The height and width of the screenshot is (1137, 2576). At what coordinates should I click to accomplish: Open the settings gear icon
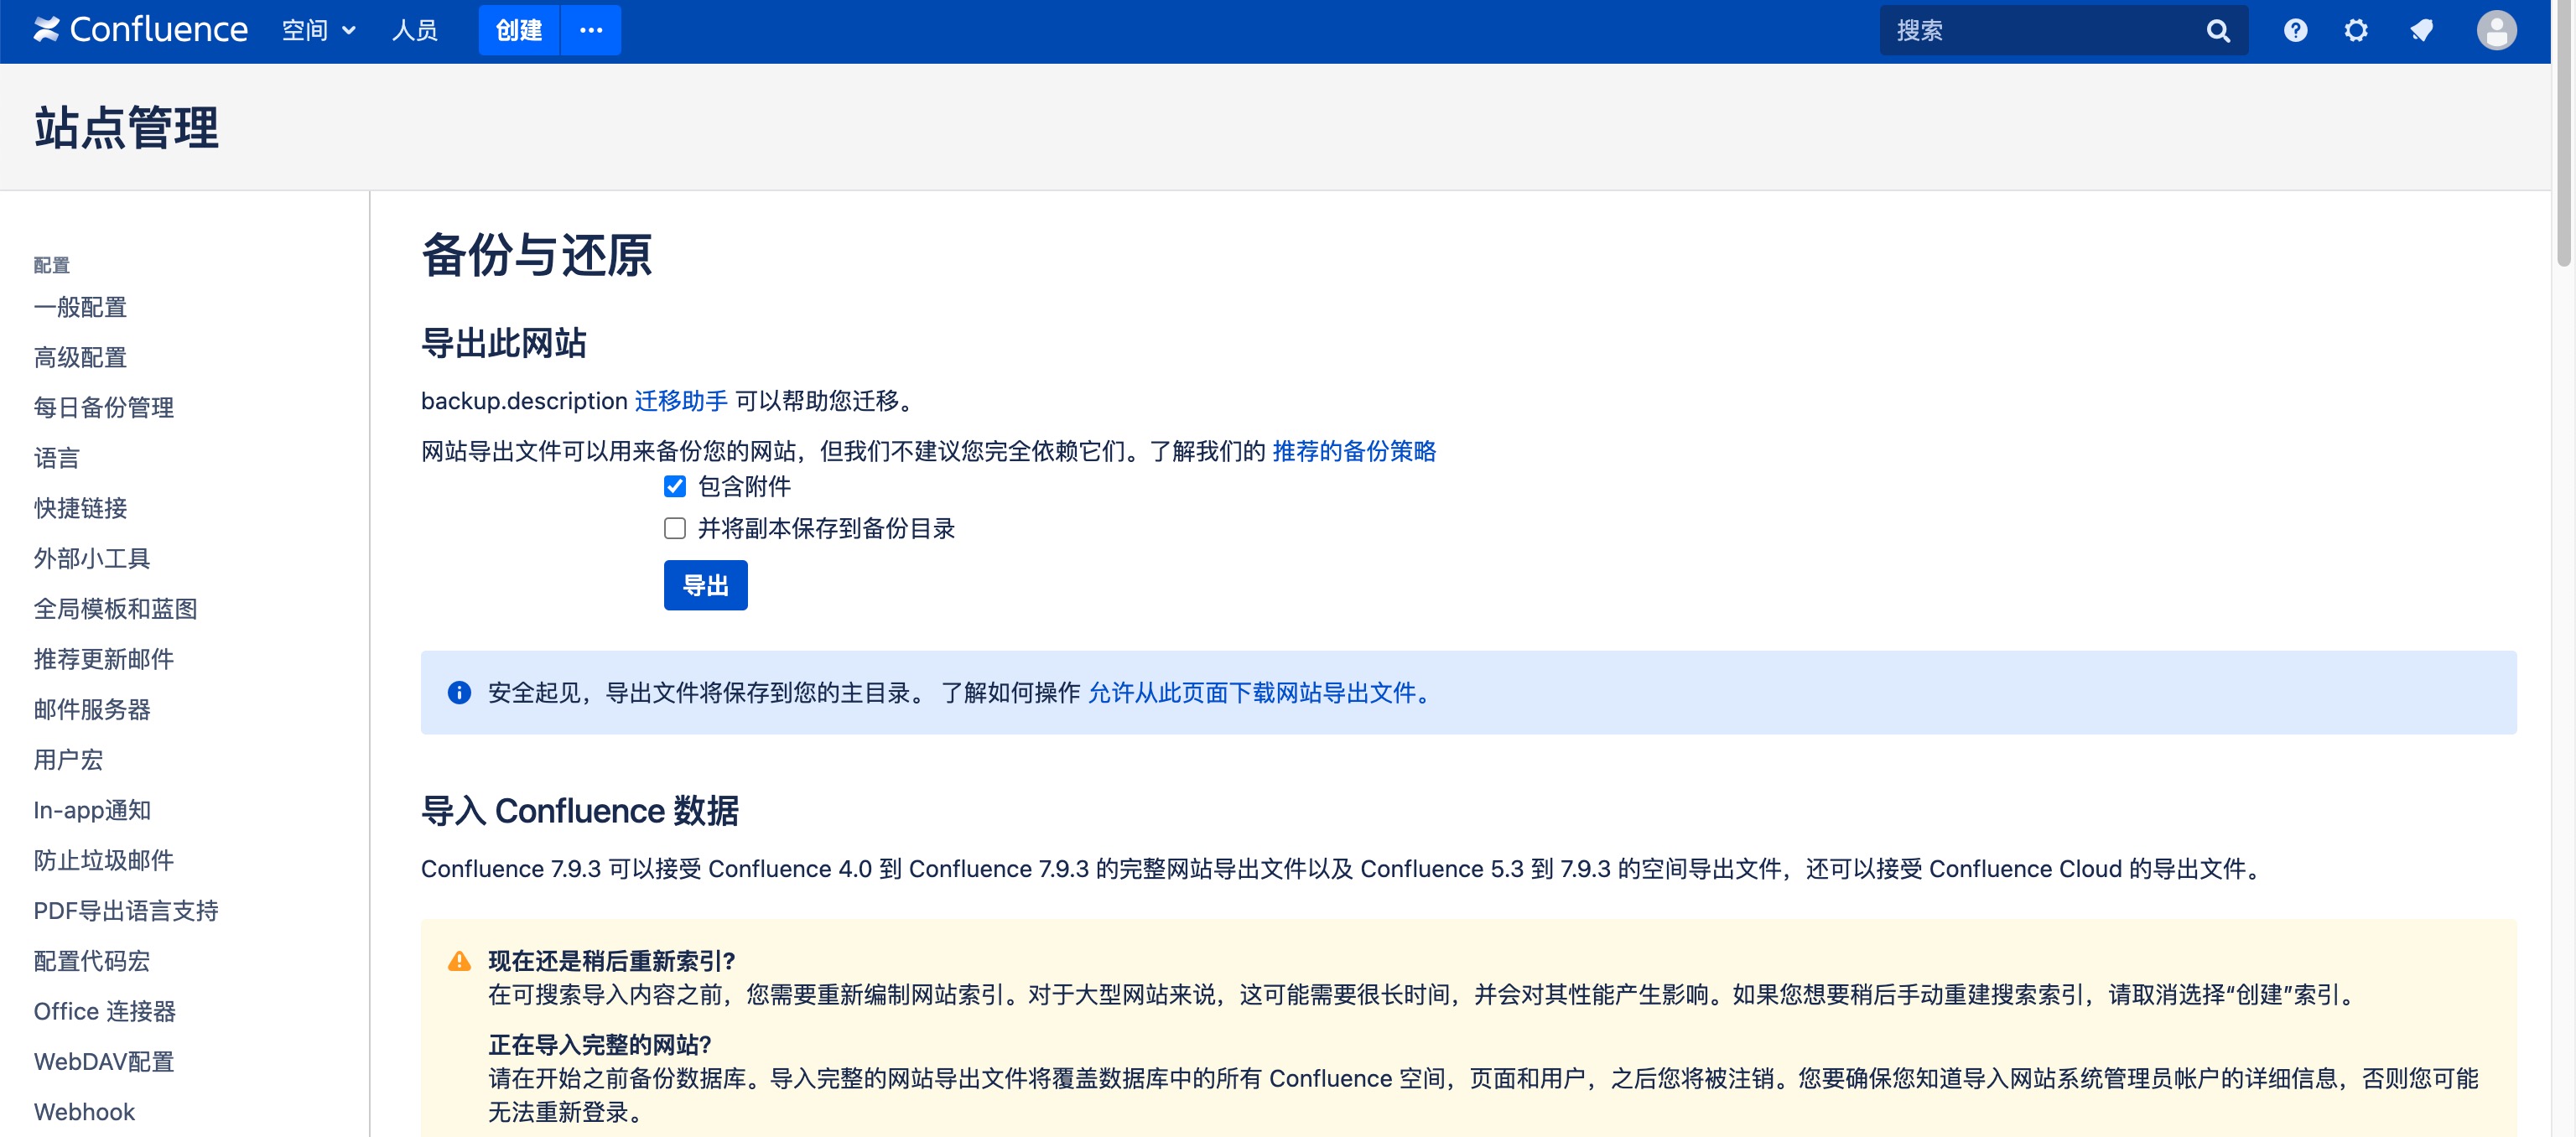click(x=2356, y=30)
